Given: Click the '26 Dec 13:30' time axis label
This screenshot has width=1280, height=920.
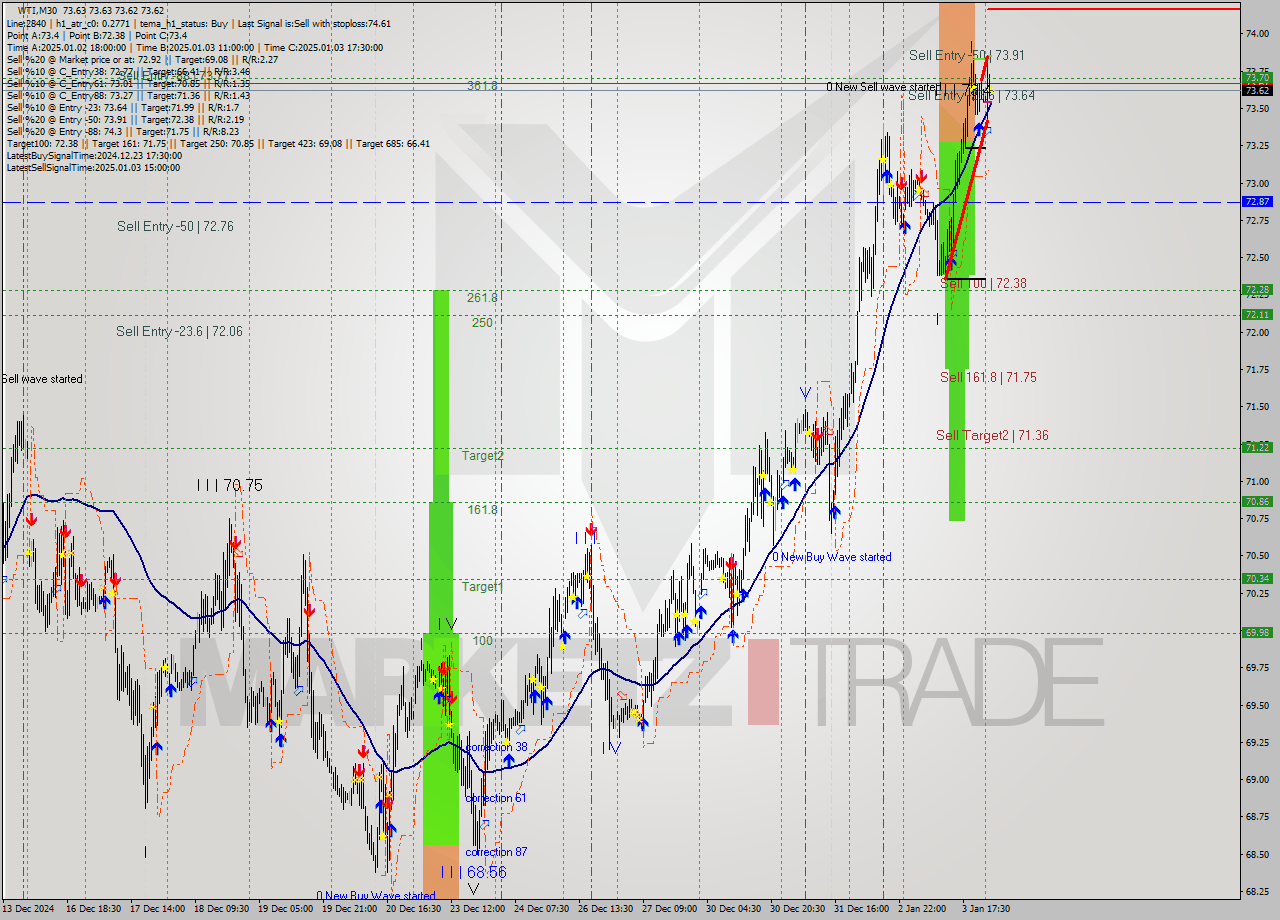Looking at the screenshot, I should [607, 909].
